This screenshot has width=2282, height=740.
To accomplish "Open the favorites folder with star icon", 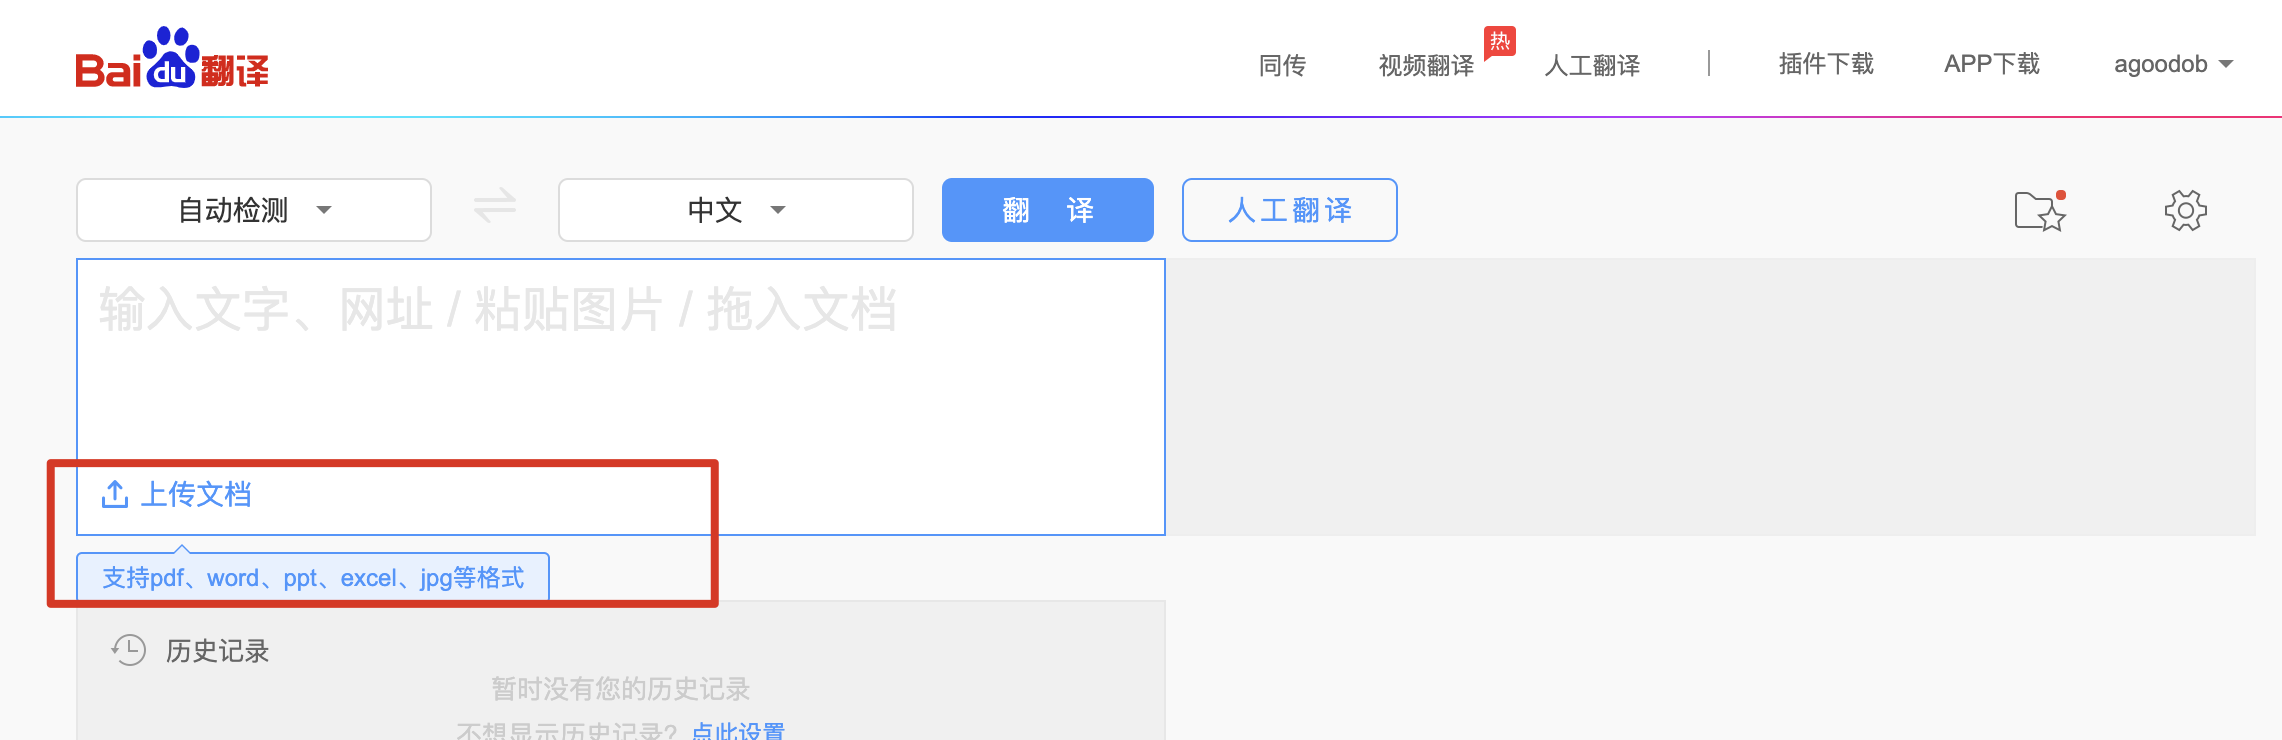I will pos(2039,211).
